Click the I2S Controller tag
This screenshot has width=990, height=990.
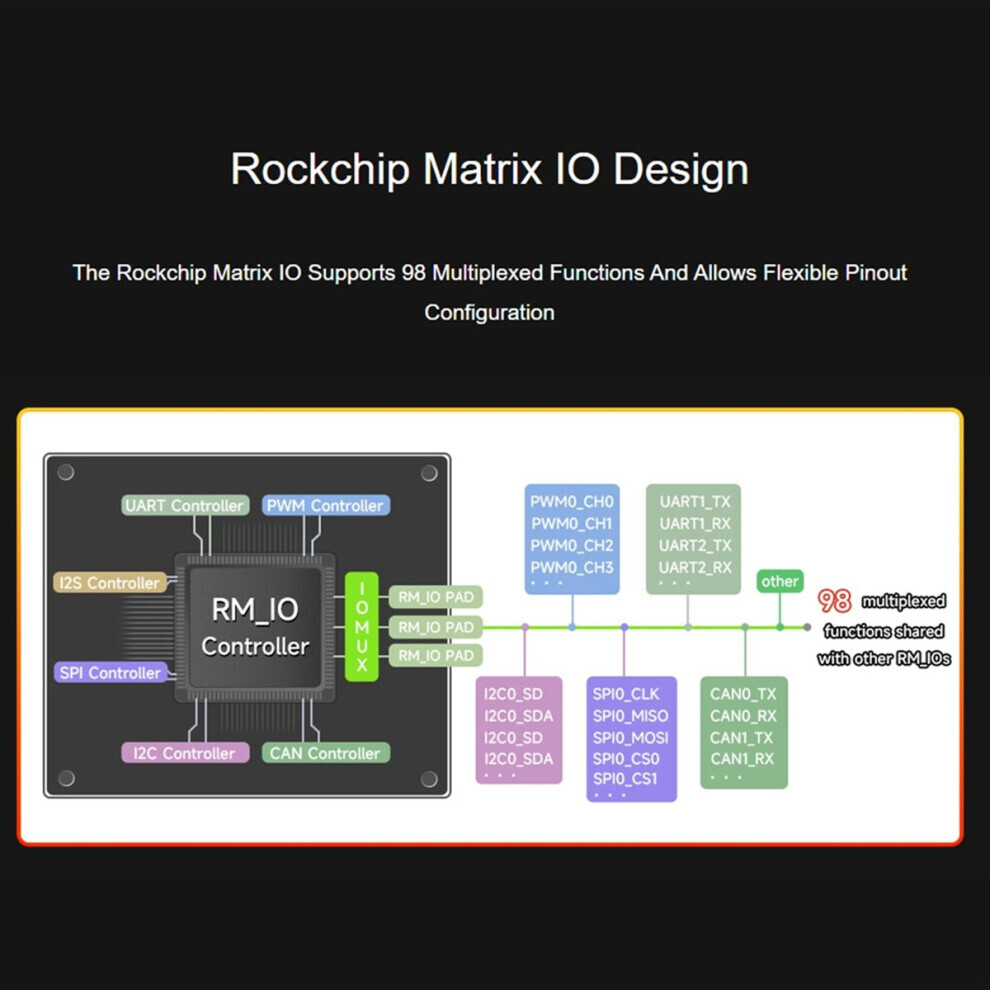[110, 583]
